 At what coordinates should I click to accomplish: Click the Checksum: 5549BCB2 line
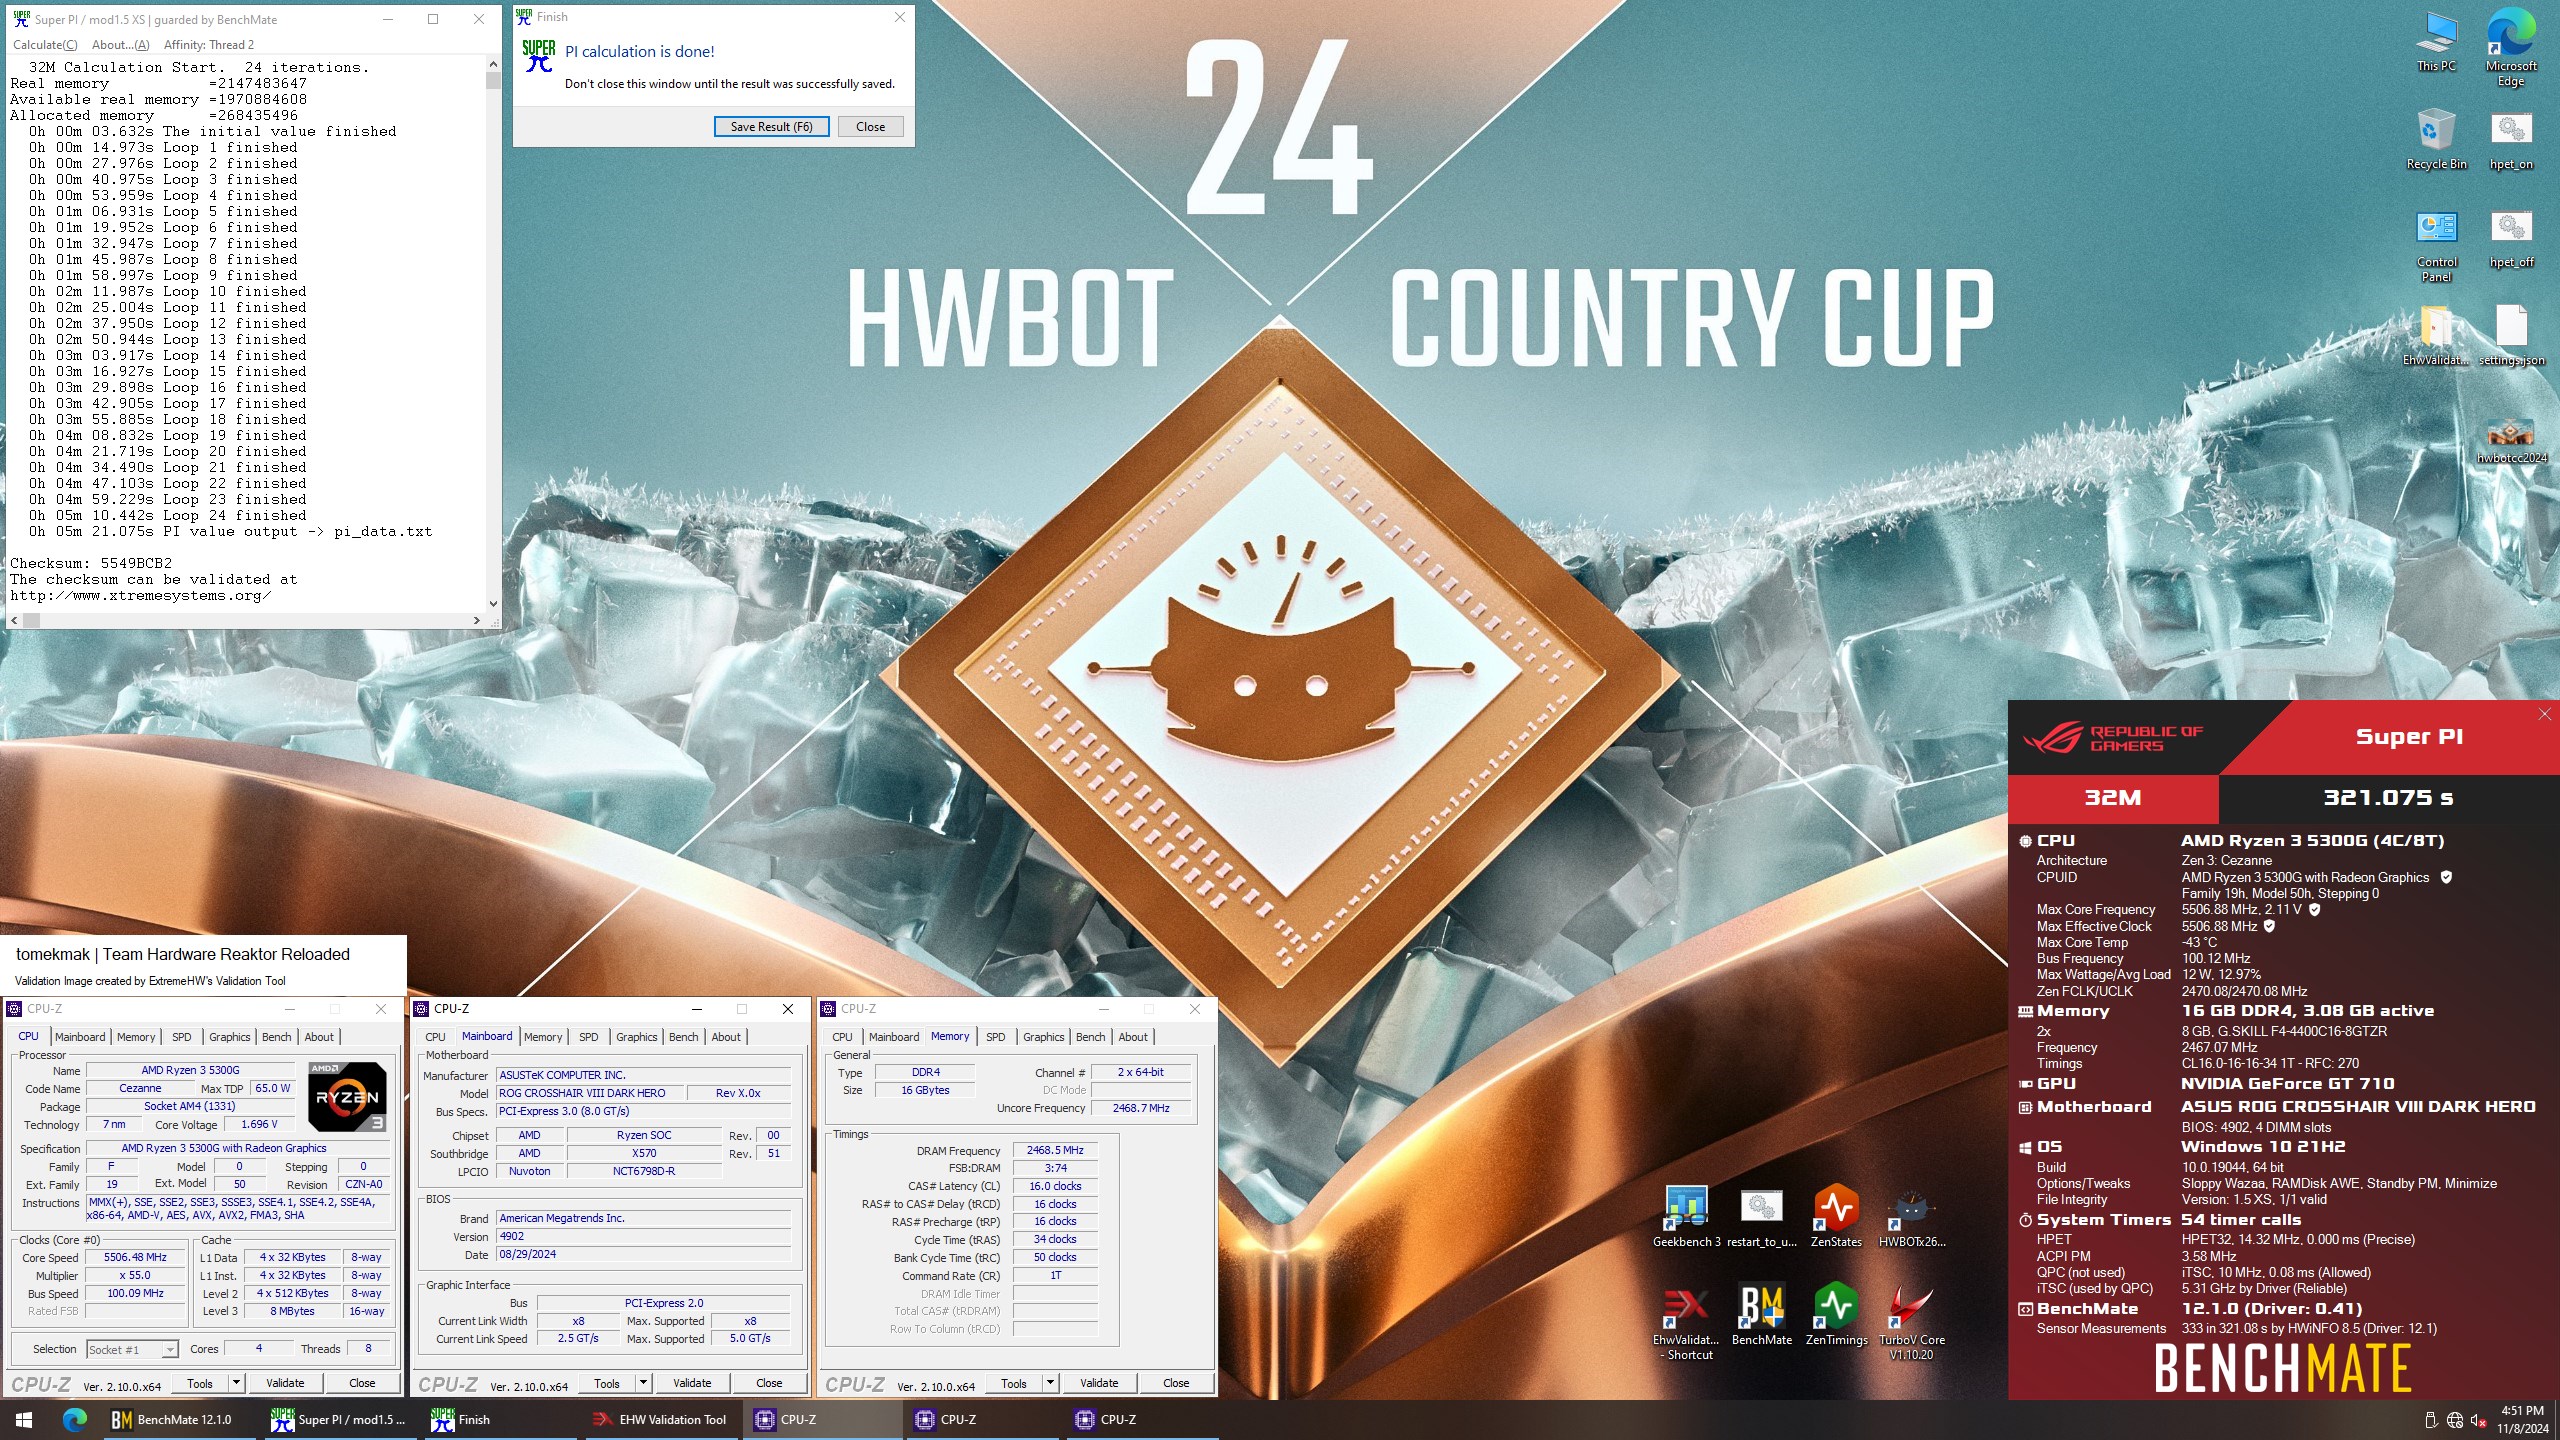[91, 563]
